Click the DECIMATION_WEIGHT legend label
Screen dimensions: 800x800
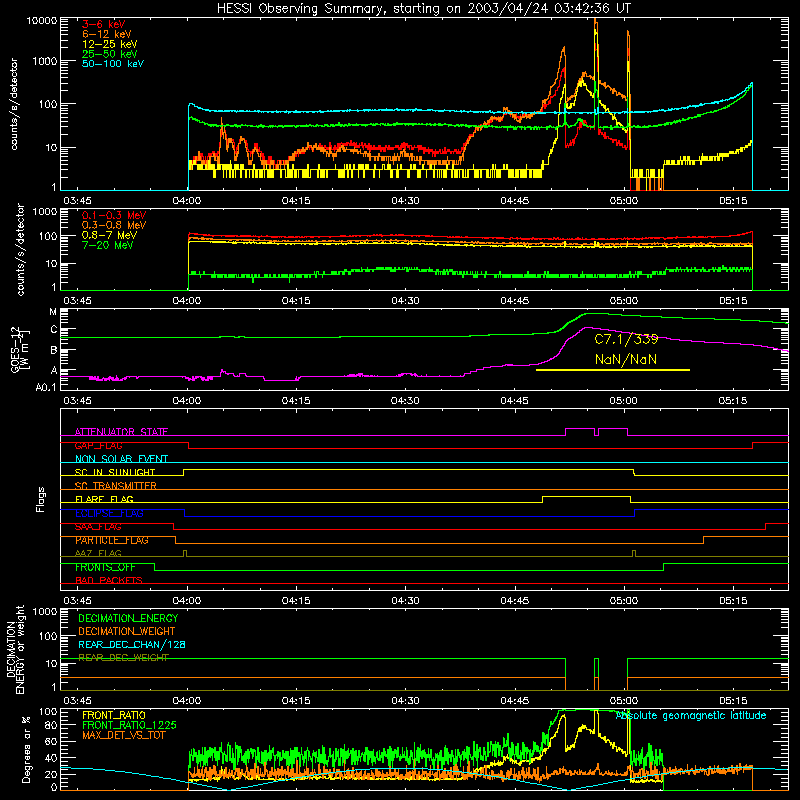coord(127,631)
